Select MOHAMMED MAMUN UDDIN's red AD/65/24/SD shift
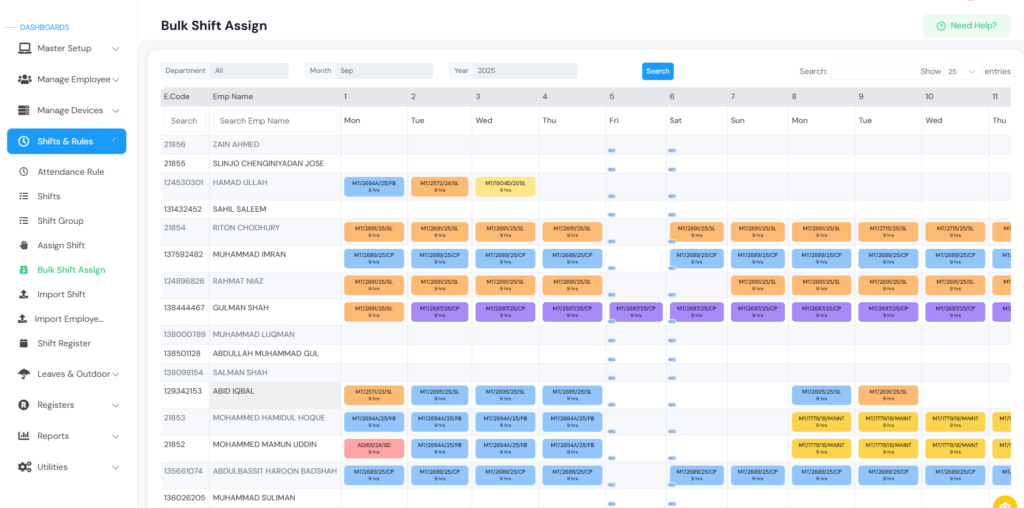 pyautogui.click(x=374, y=449)
